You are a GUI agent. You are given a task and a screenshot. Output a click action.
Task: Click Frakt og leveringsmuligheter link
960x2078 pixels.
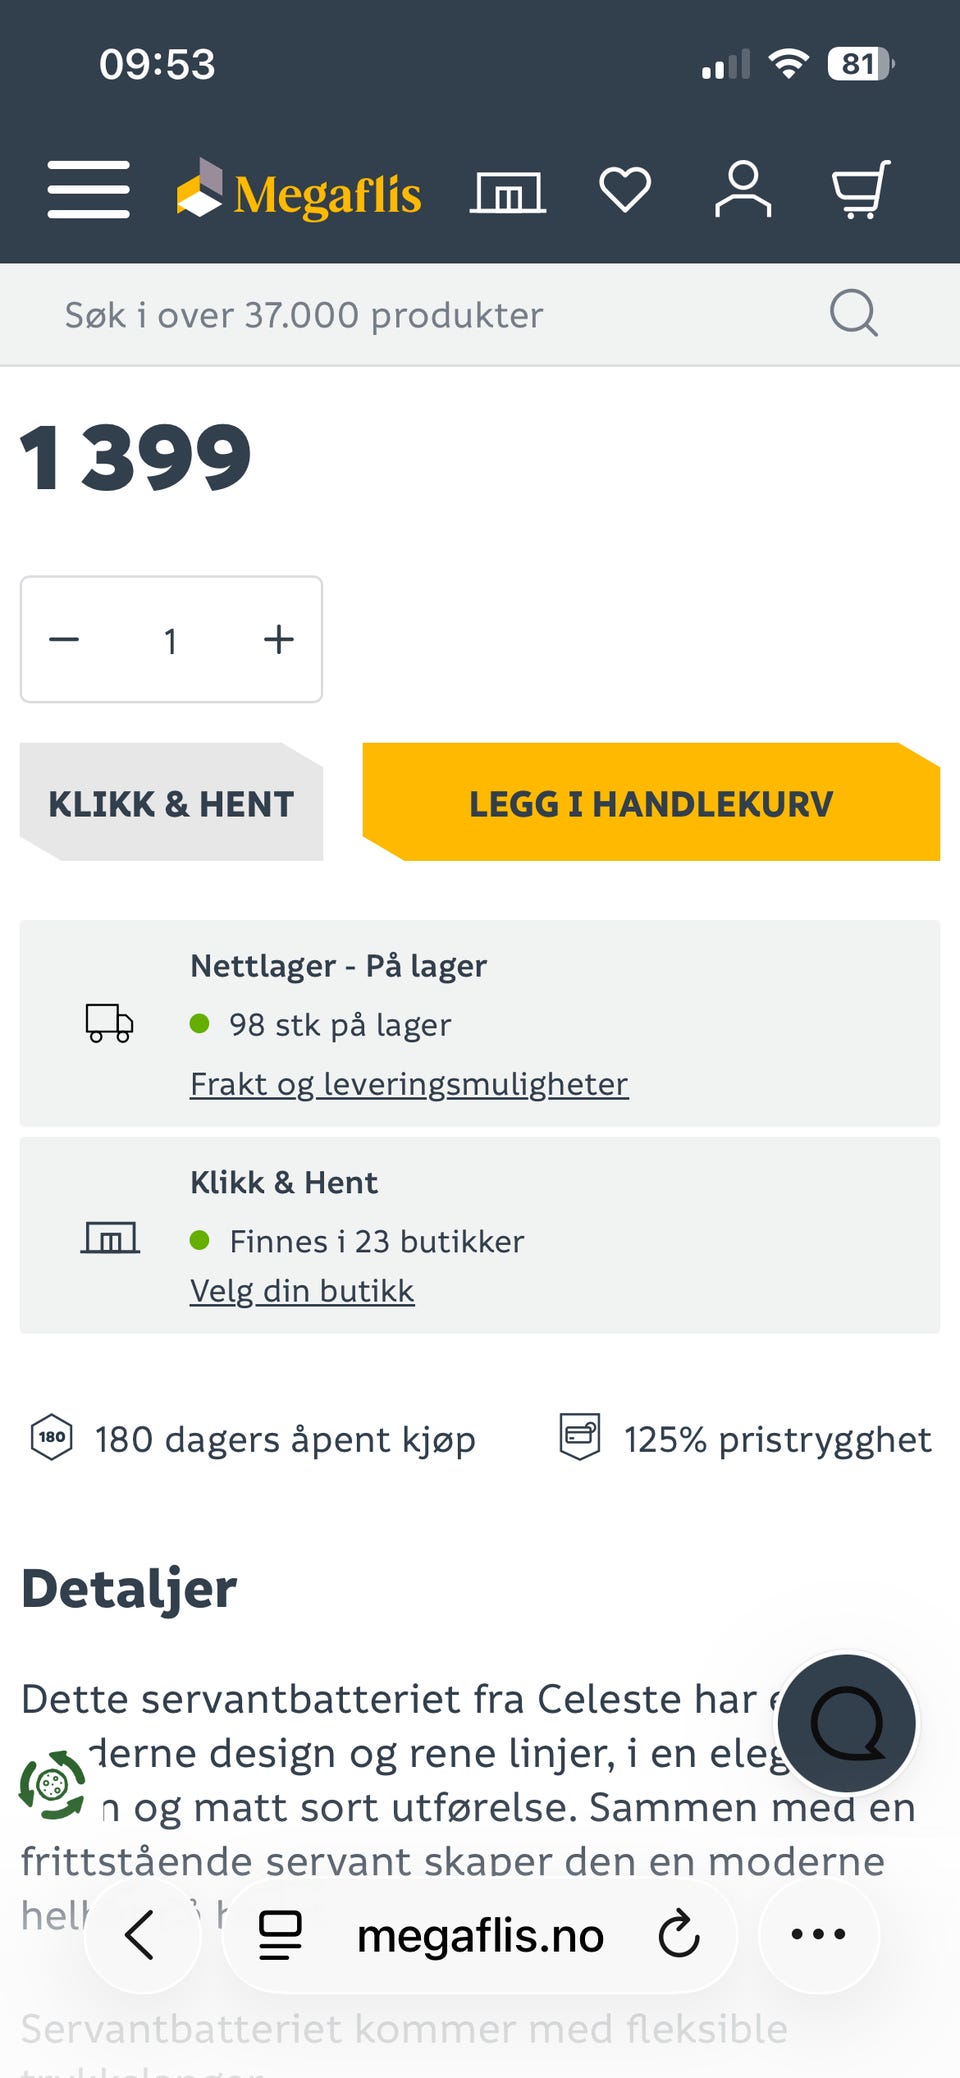[408, 1083]
